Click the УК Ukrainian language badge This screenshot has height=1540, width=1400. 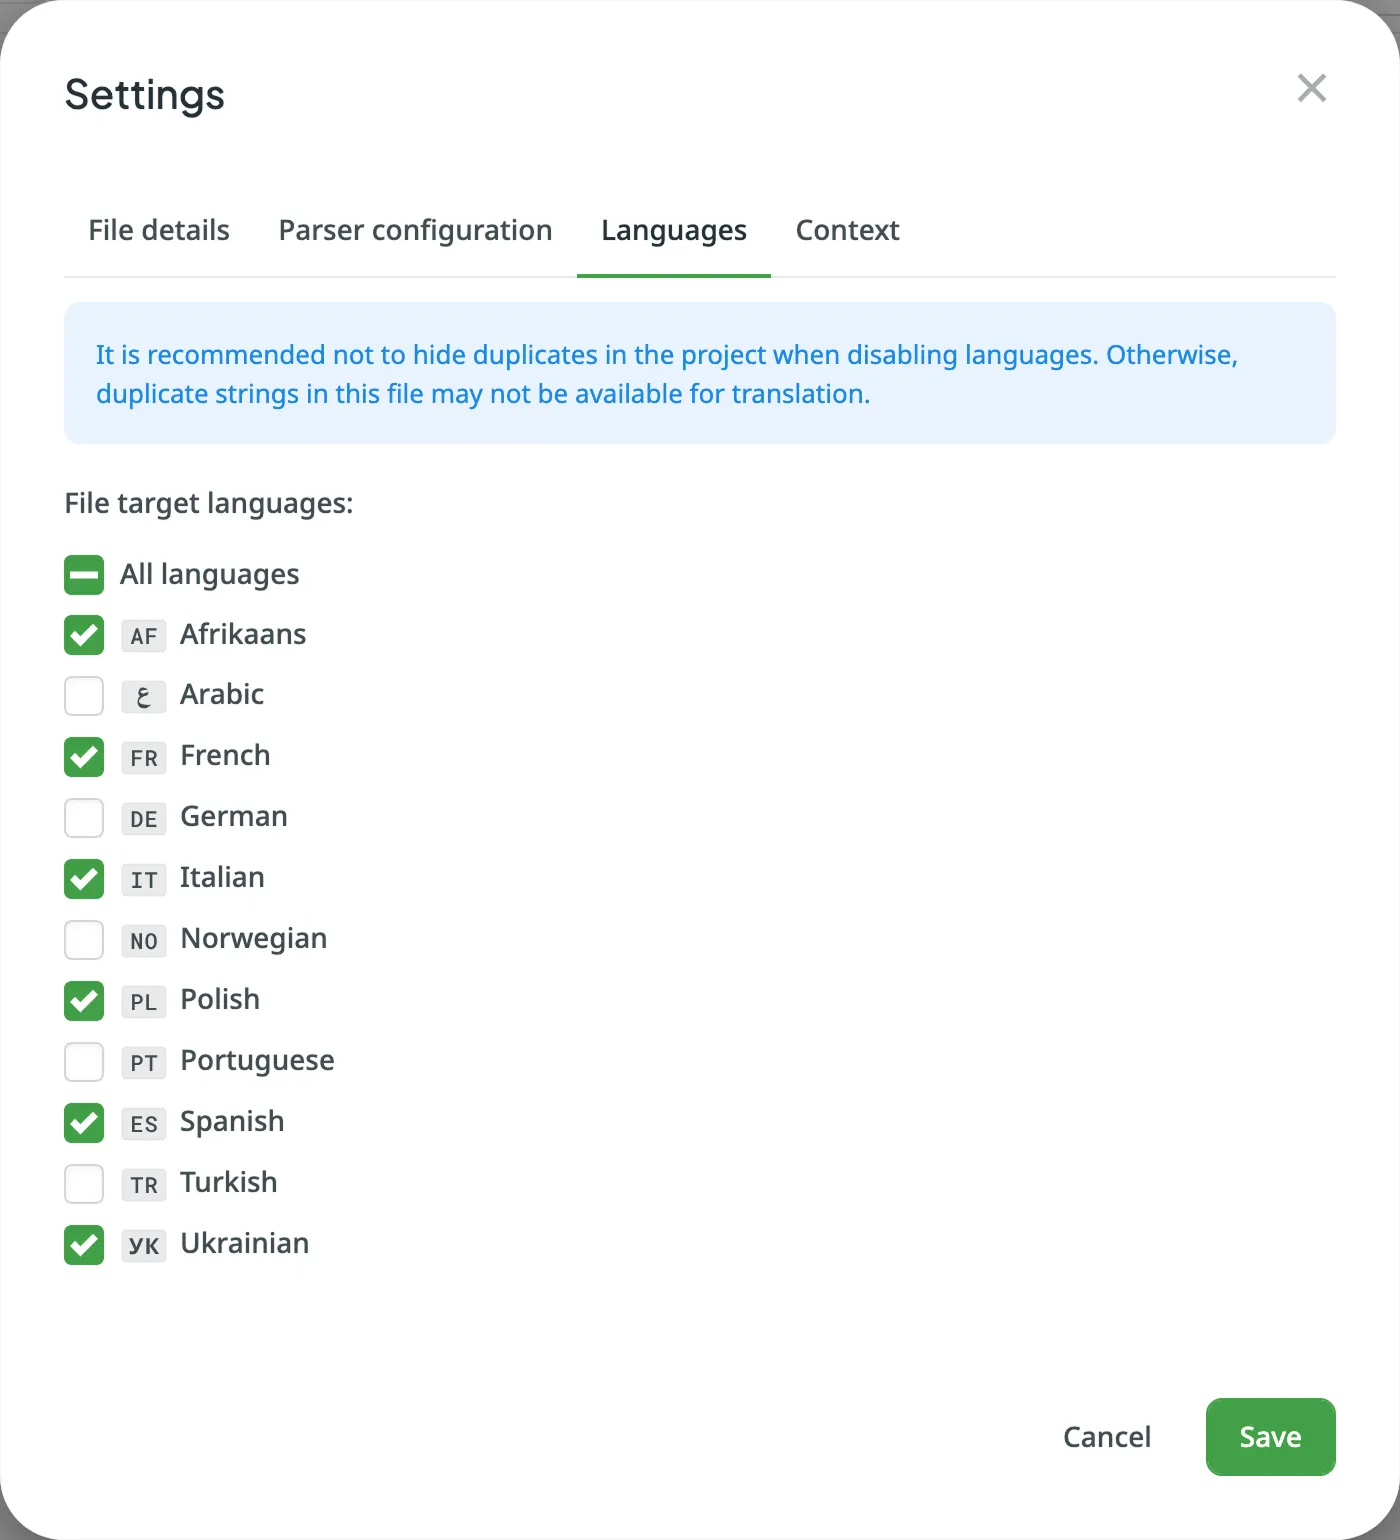point(143,1246)
